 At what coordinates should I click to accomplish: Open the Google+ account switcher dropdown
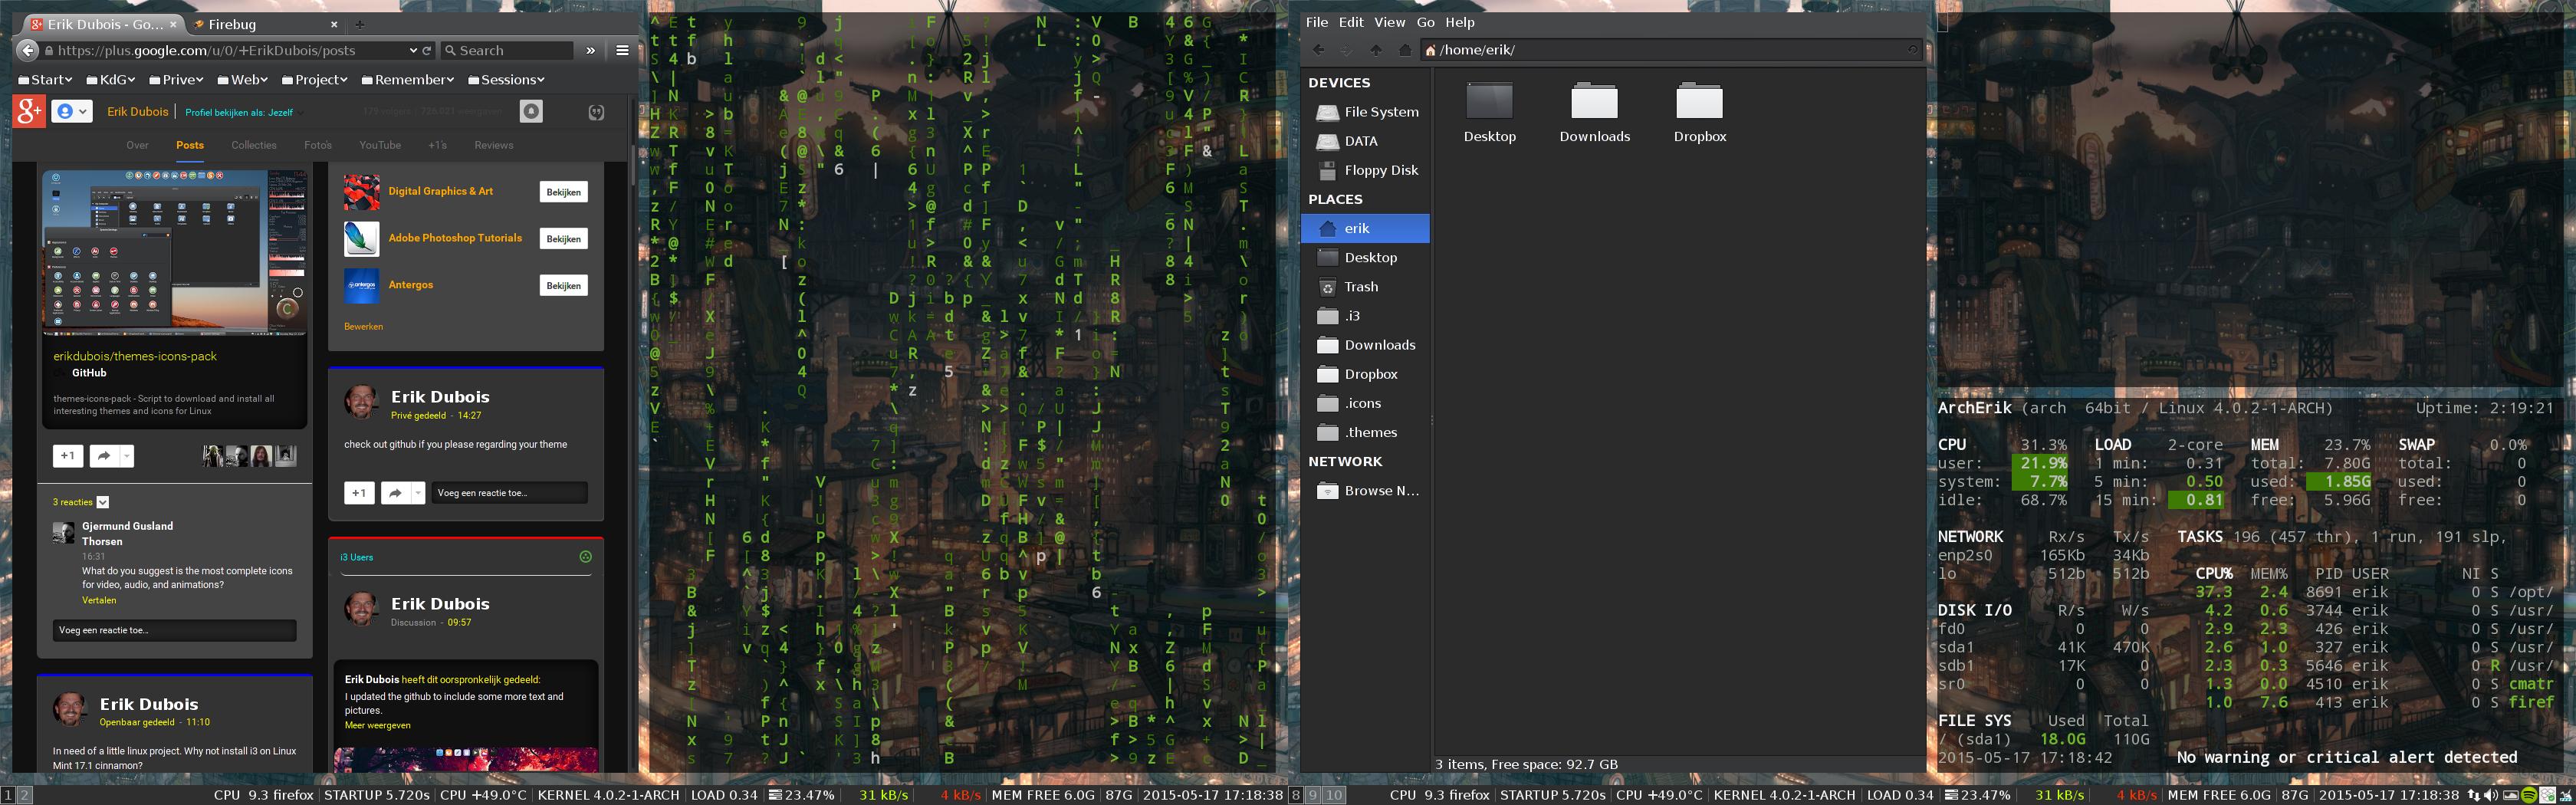71,111
